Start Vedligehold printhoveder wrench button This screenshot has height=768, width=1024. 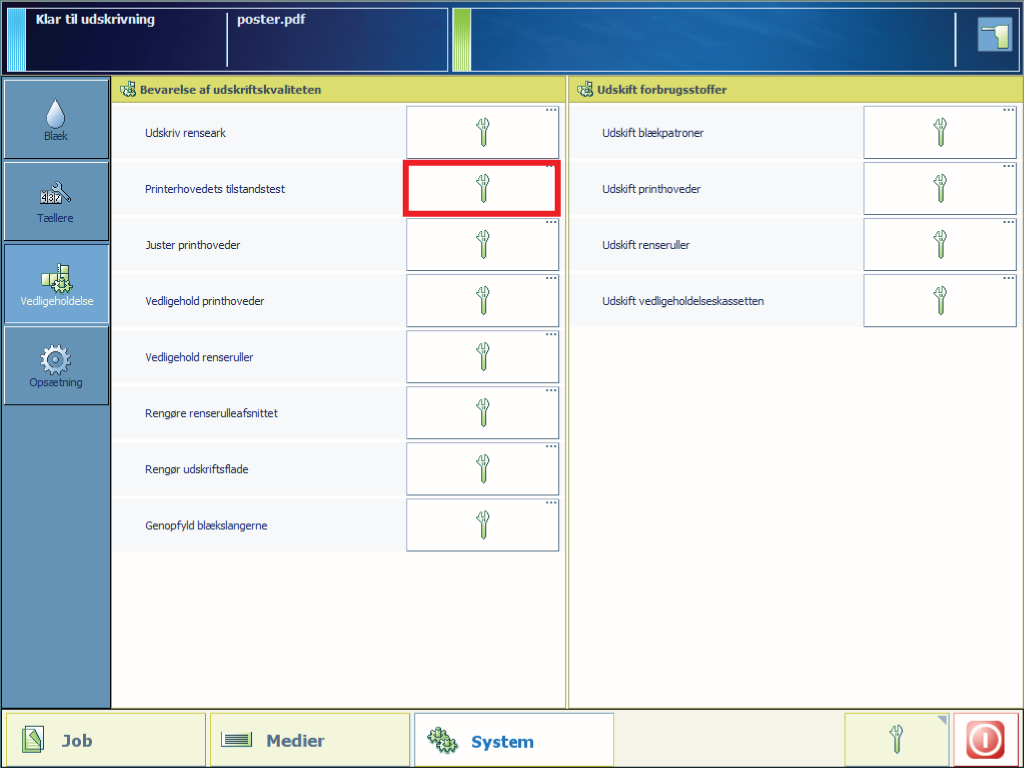(483, 301)
